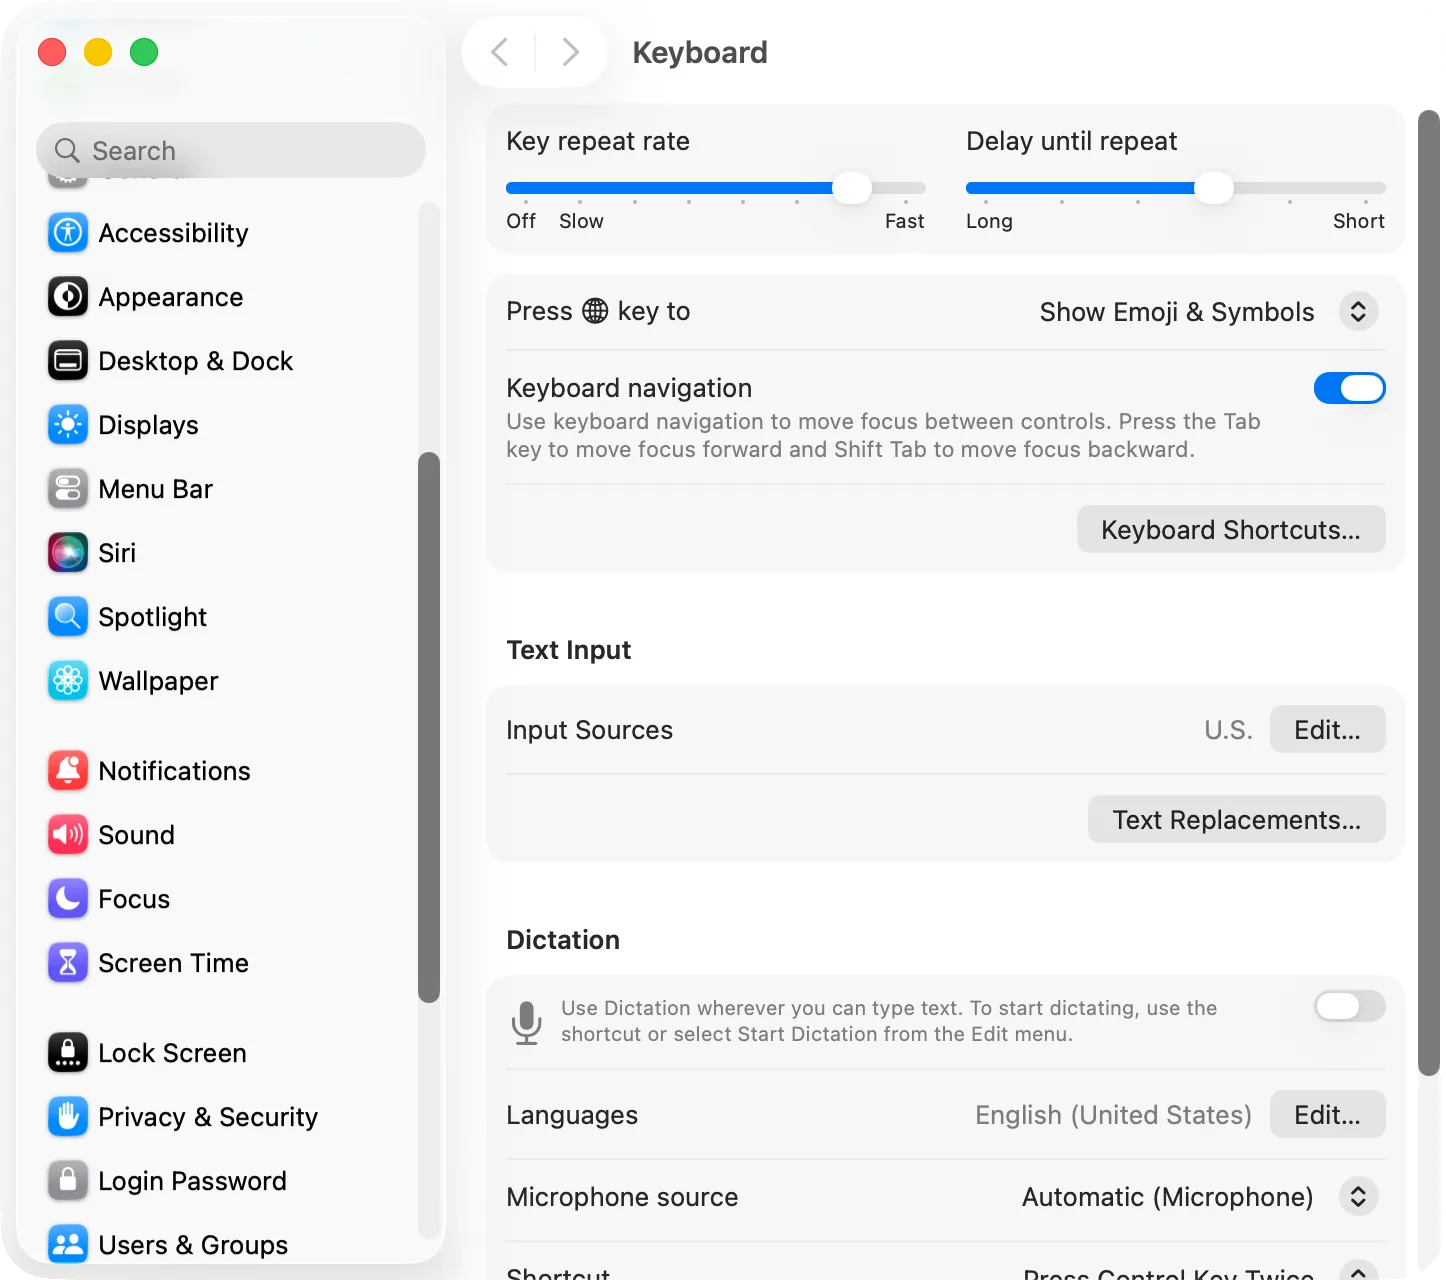Click the Short label under delay slider
This screenshot has width=1446, height=1280.
click(1358, 221)
